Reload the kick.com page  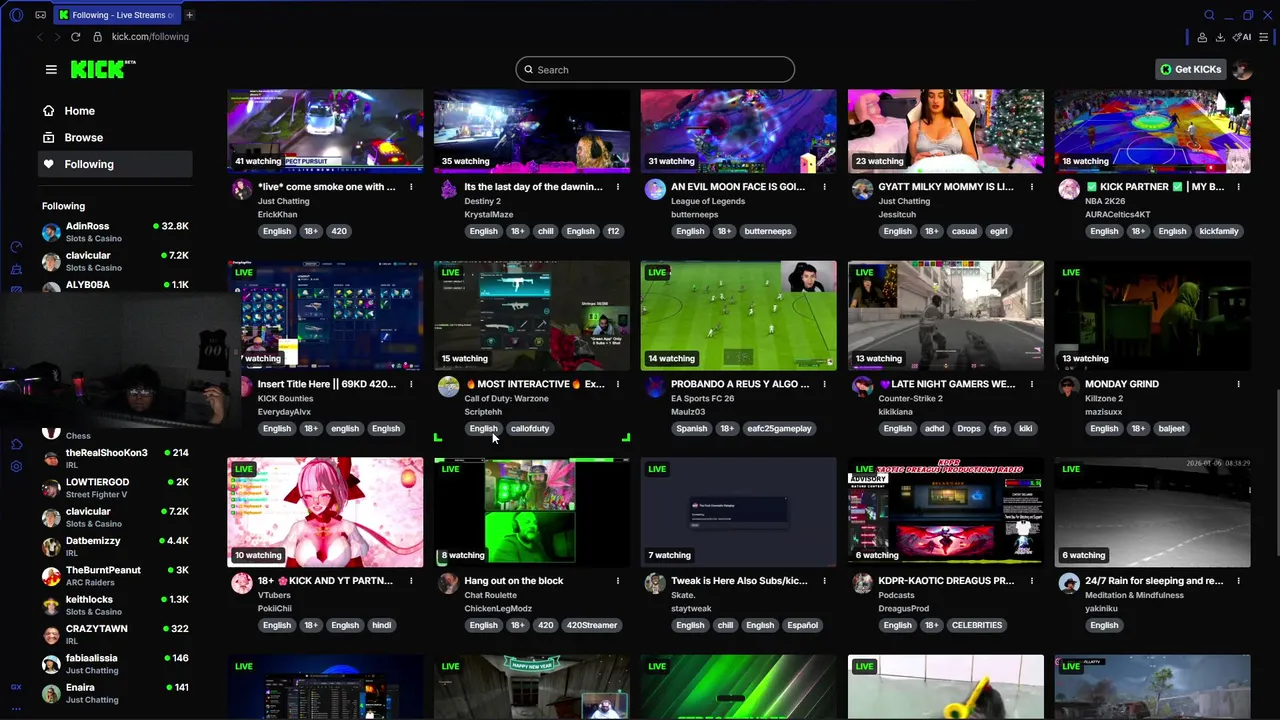(x=75, y=37)
